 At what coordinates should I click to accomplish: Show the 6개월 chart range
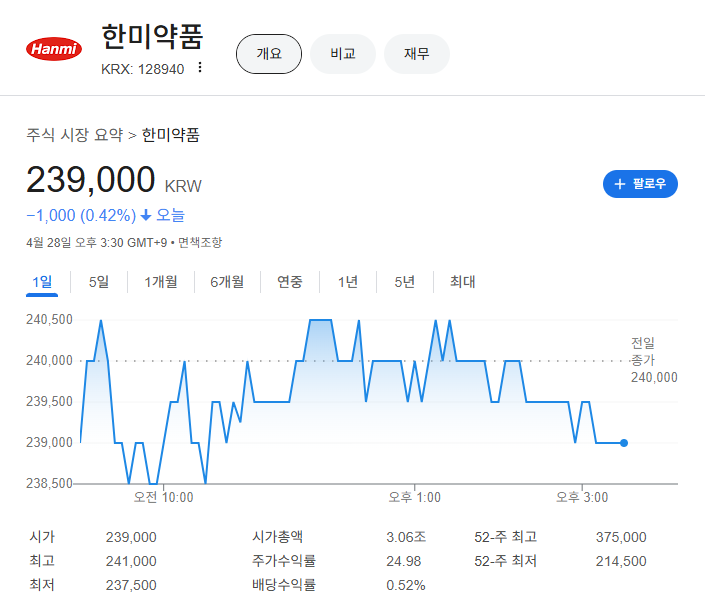tap(227, 282)
